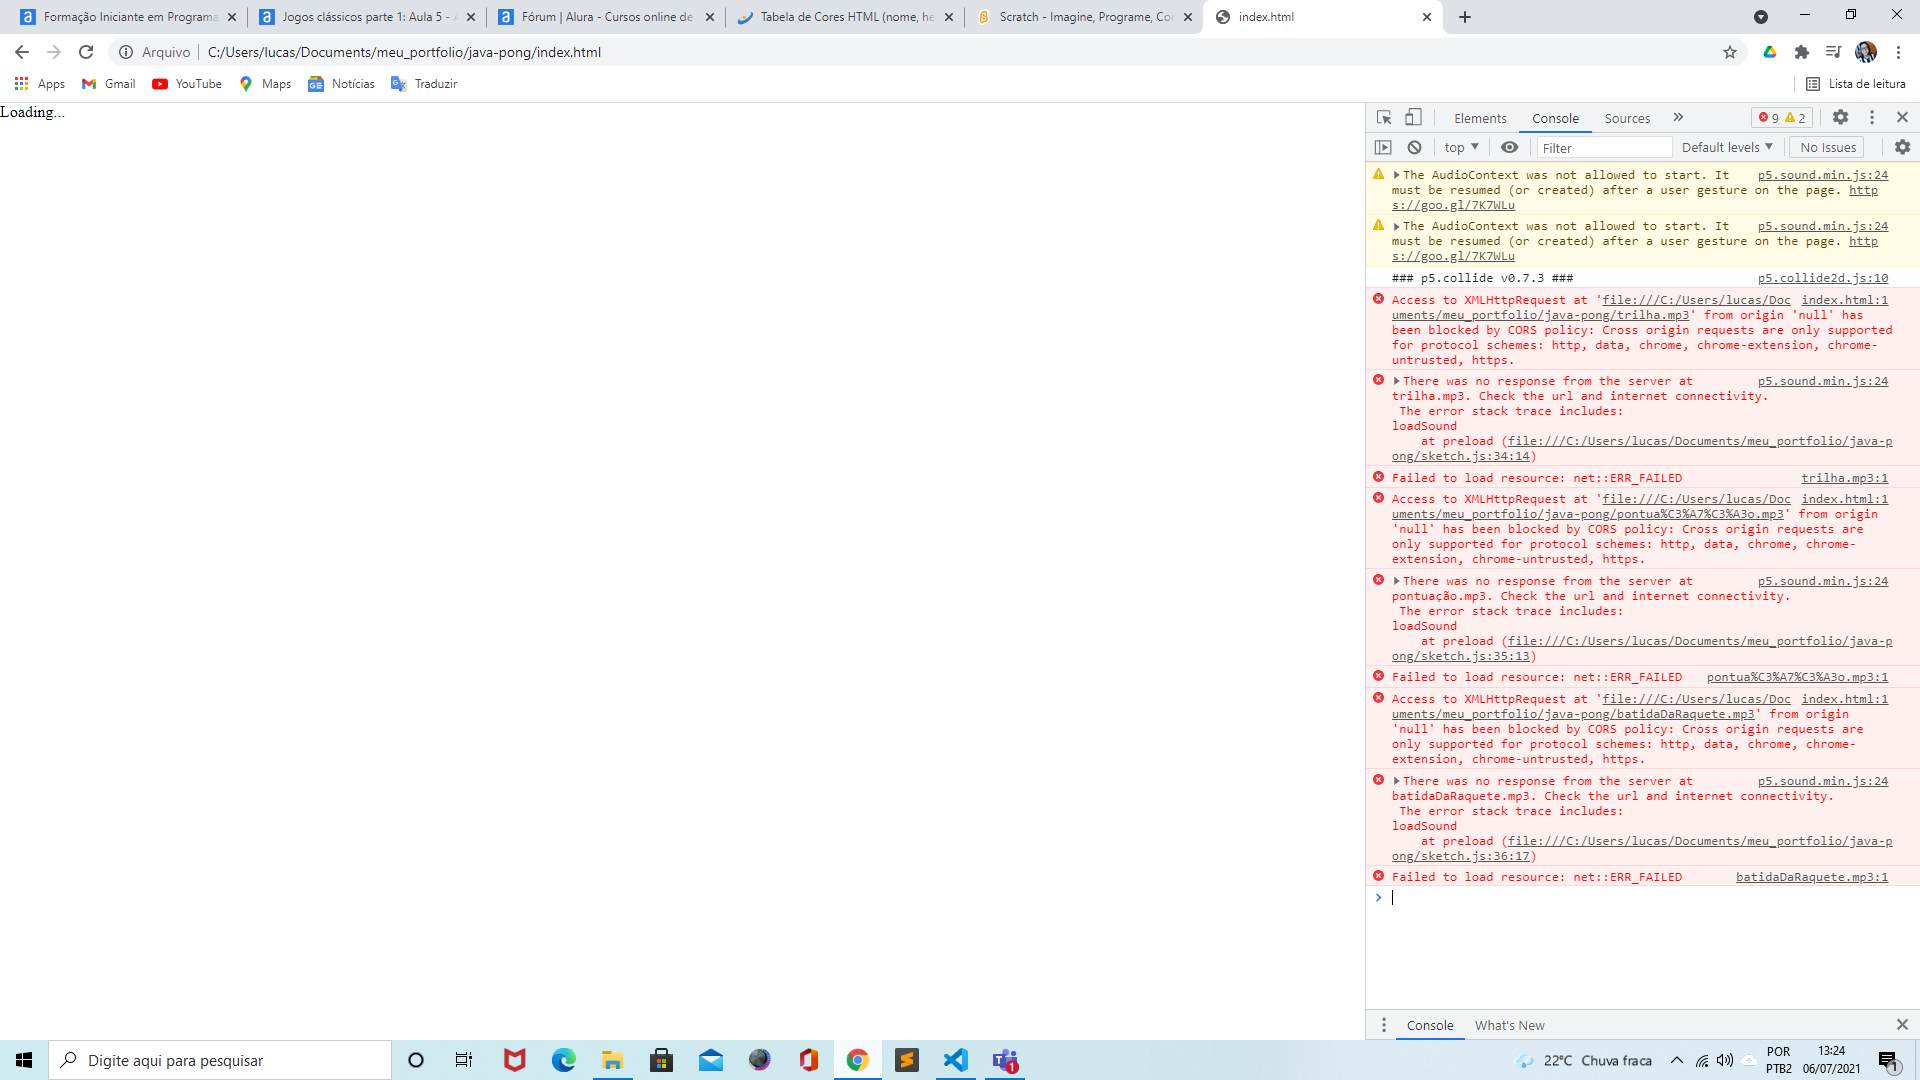This screenshot has width=1920, height=1080.
Task: Switch to Tabela de Cores HTML tab
Action: click(847, 17)
